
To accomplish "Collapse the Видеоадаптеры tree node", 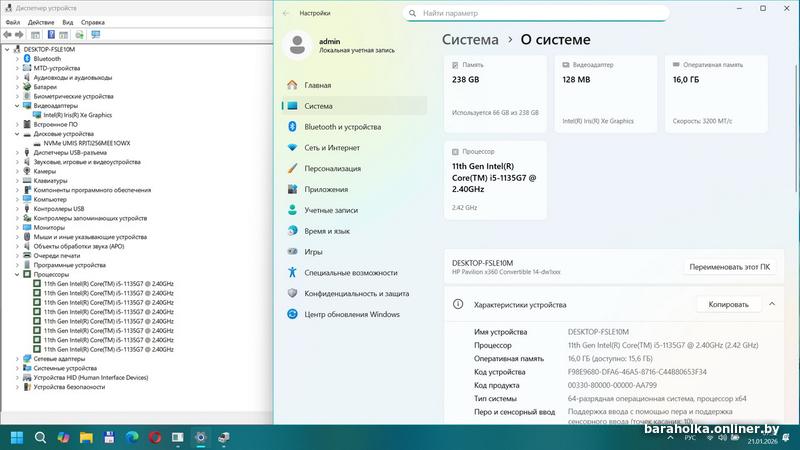I will pyautogui.click(x=17, y=106).
